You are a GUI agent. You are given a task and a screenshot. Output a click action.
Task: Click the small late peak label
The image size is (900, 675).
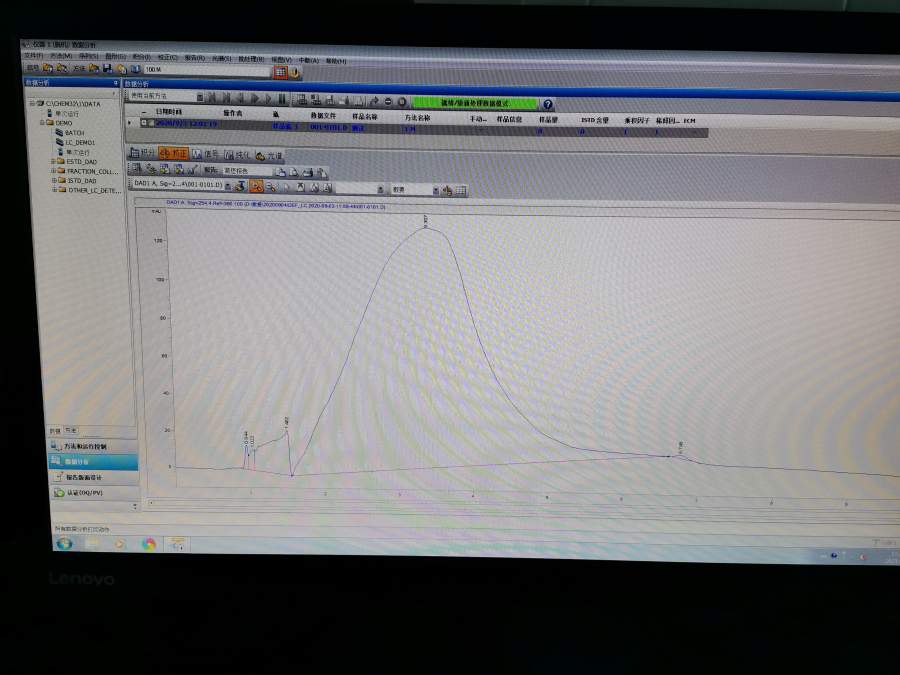point(680,448)
